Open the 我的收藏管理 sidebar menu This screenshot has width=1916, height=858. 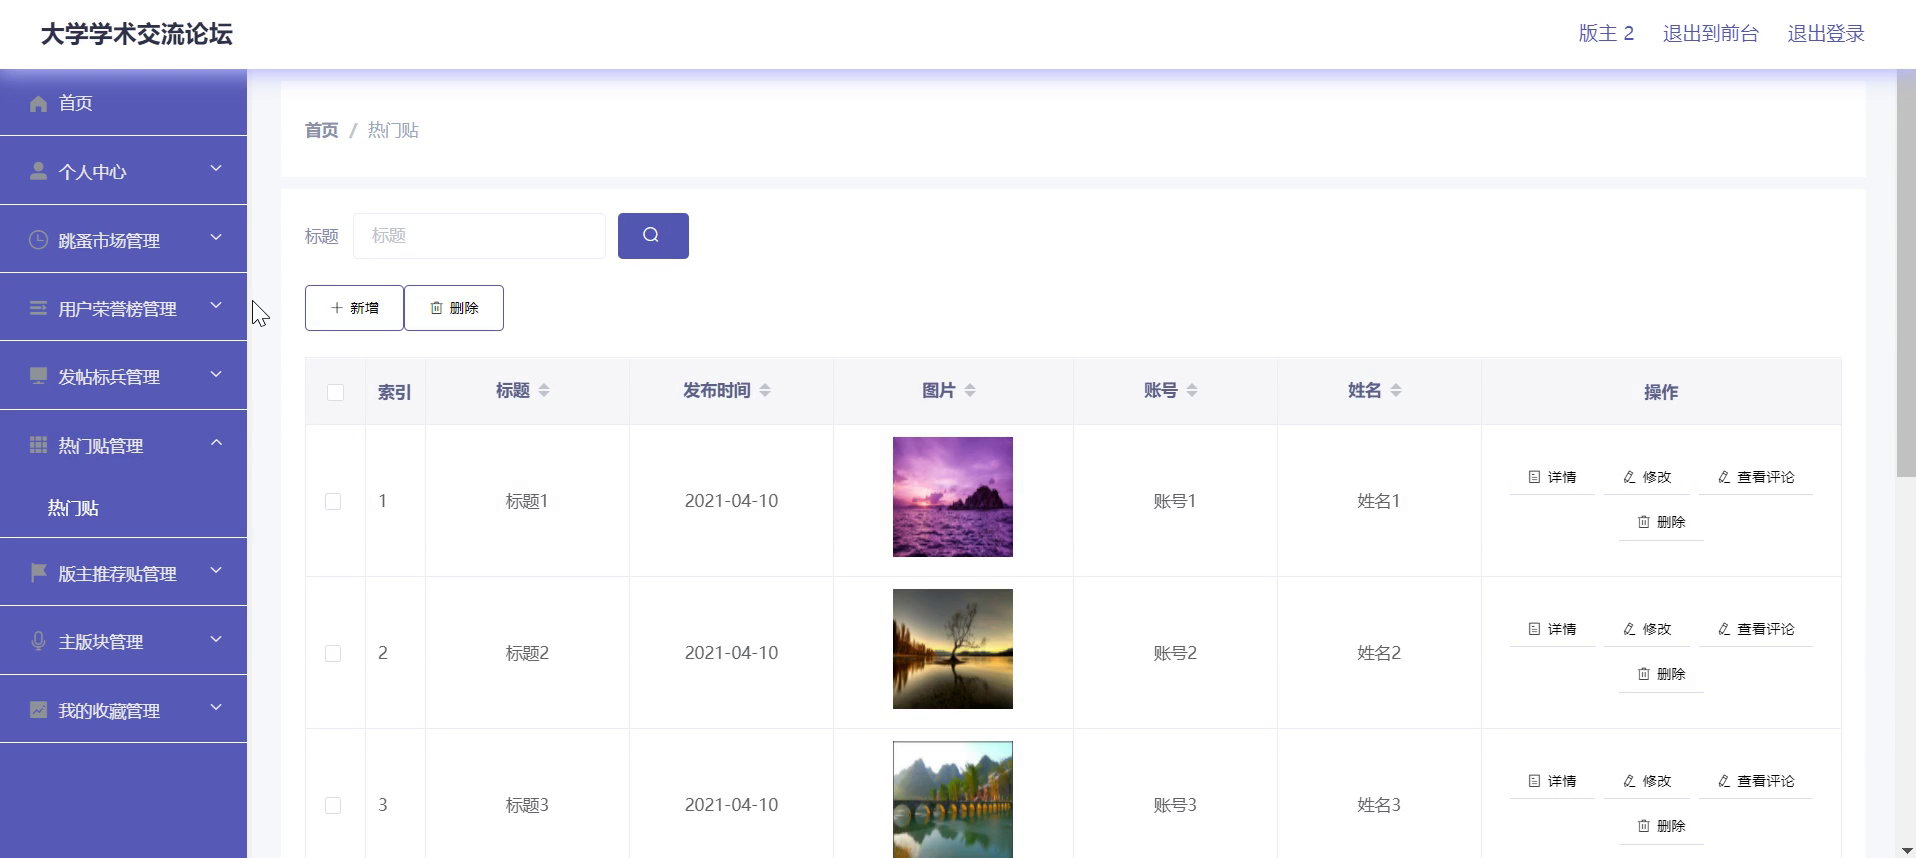[x=123, y=709]
